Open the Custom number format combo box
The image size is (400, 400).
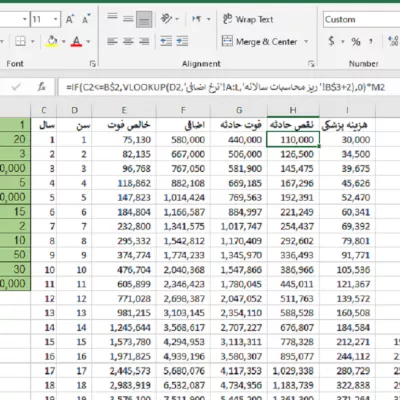pyautogui.click(x=361, y=19)
